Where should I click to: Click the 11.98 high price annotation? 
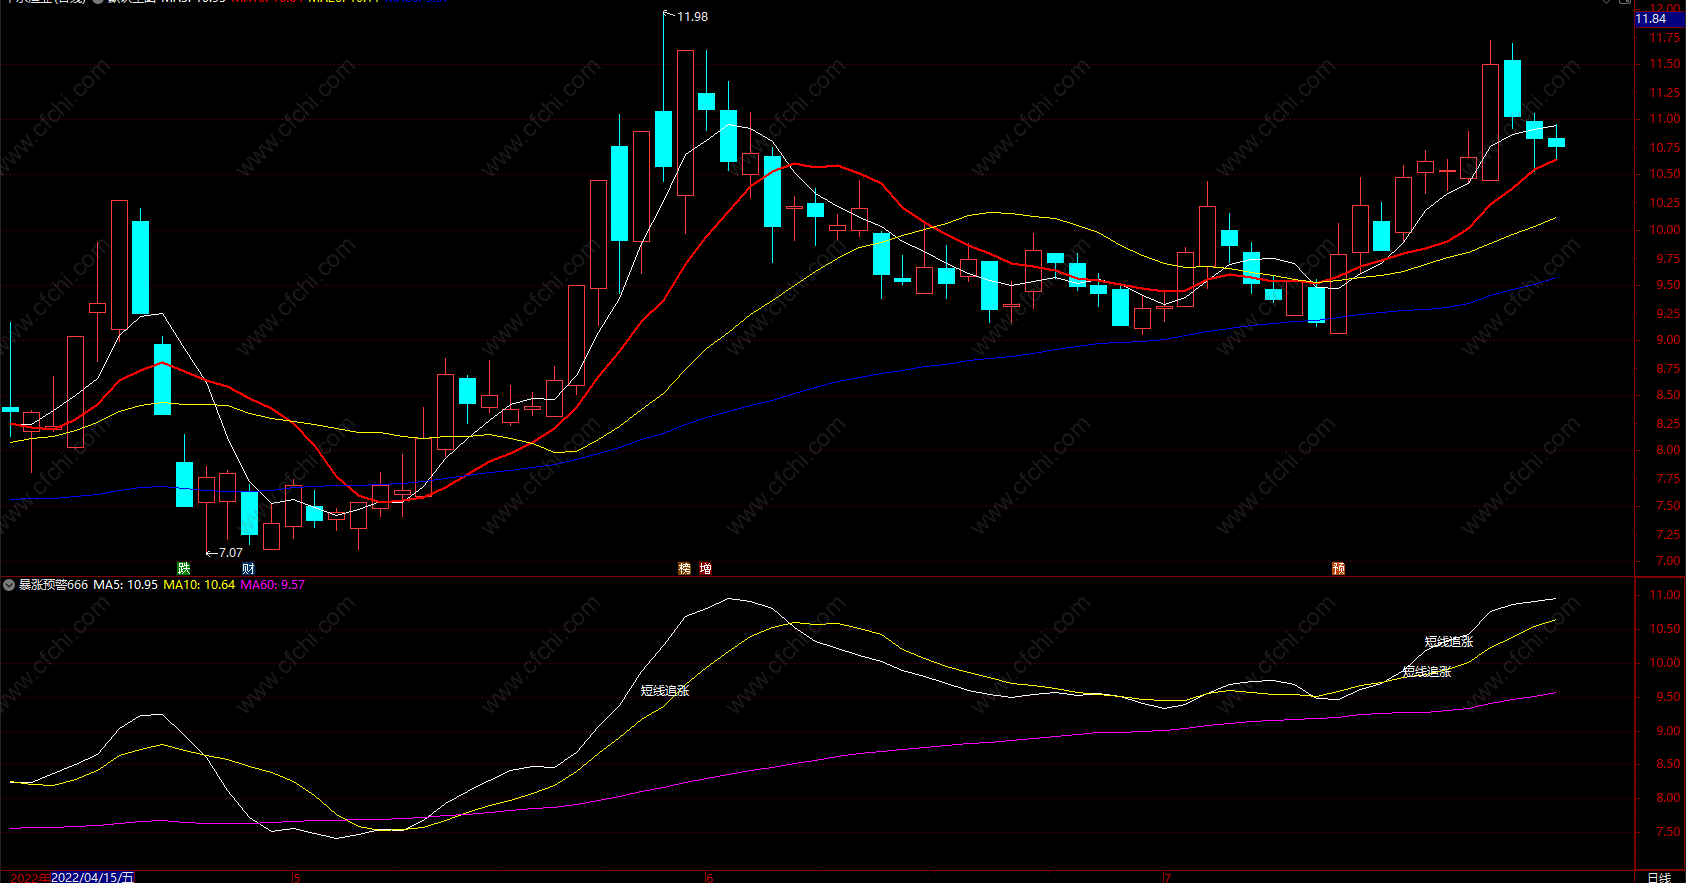pos(692,17)
